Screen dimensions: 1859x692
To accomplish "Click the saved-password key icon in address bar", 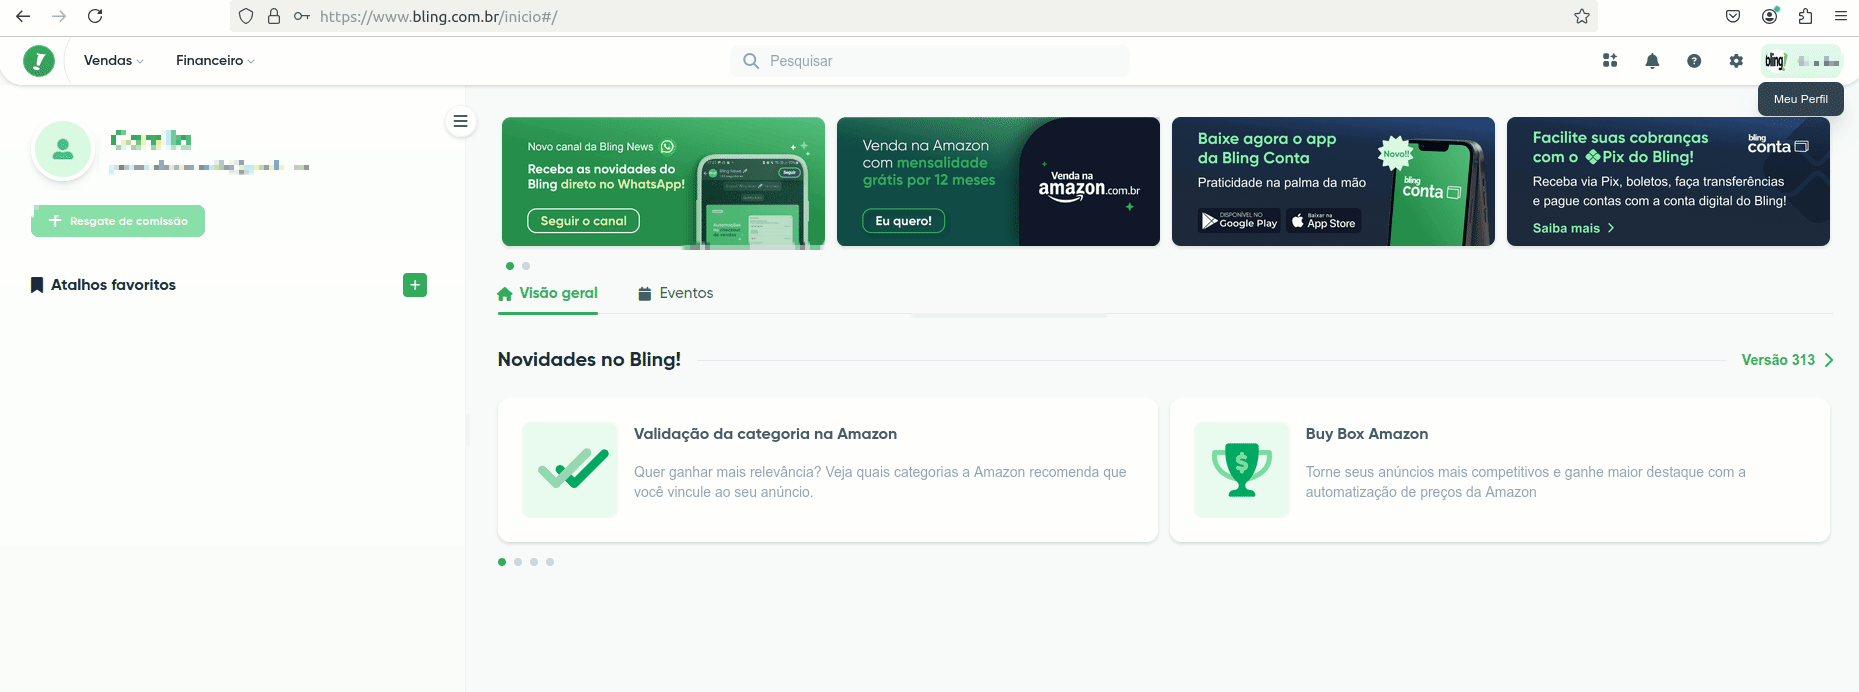I will 301,16.
